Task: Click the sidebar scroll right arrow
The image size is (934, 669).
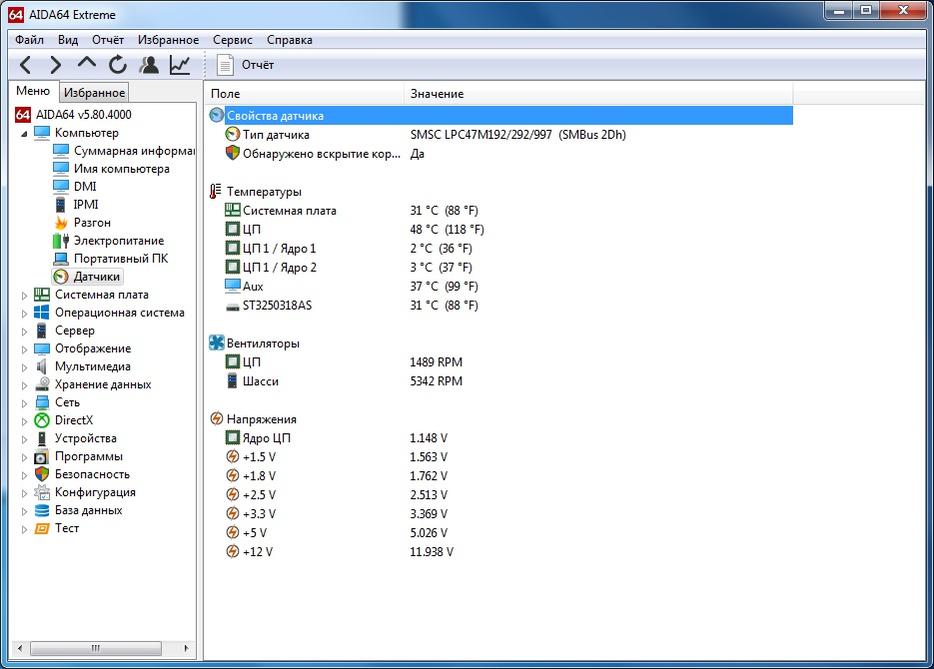Action: [186, 648]
